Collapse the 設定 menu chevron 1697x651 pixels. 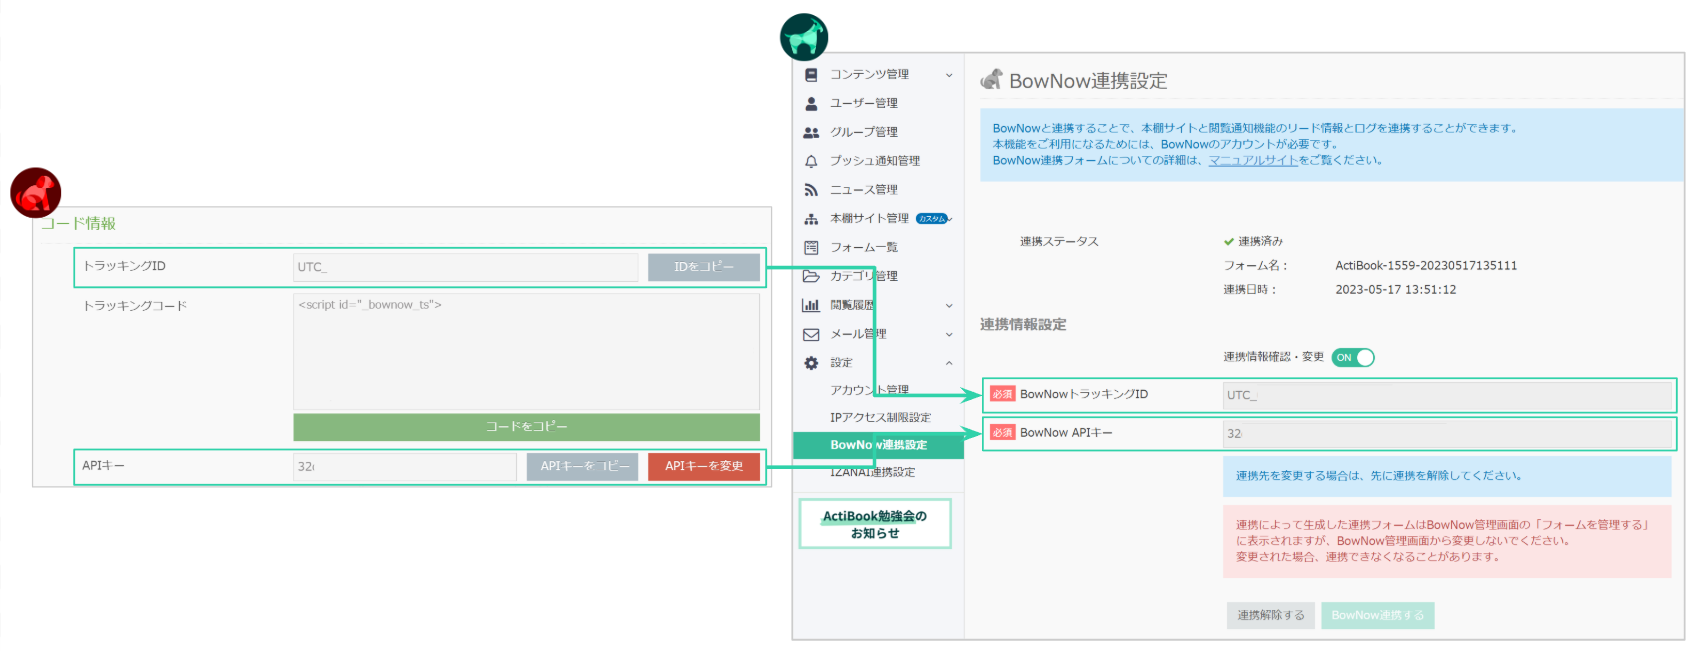(949, 363)
